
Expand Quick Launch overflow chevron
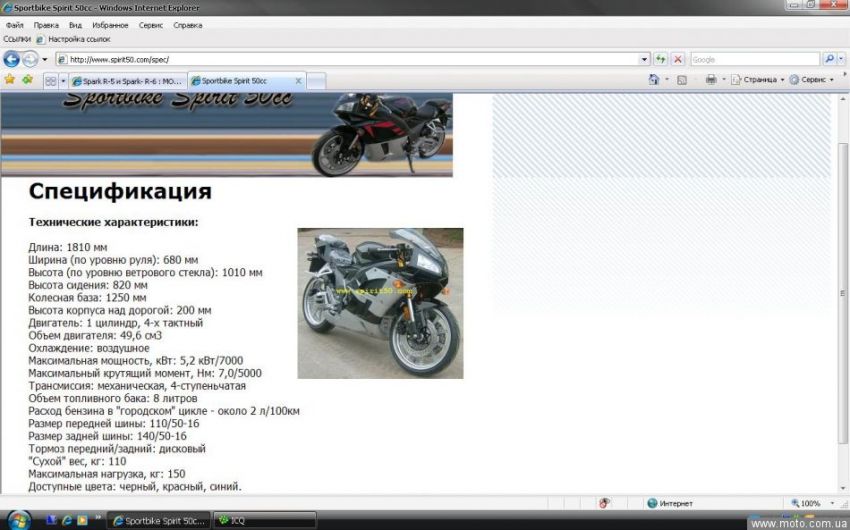[98, 517]
